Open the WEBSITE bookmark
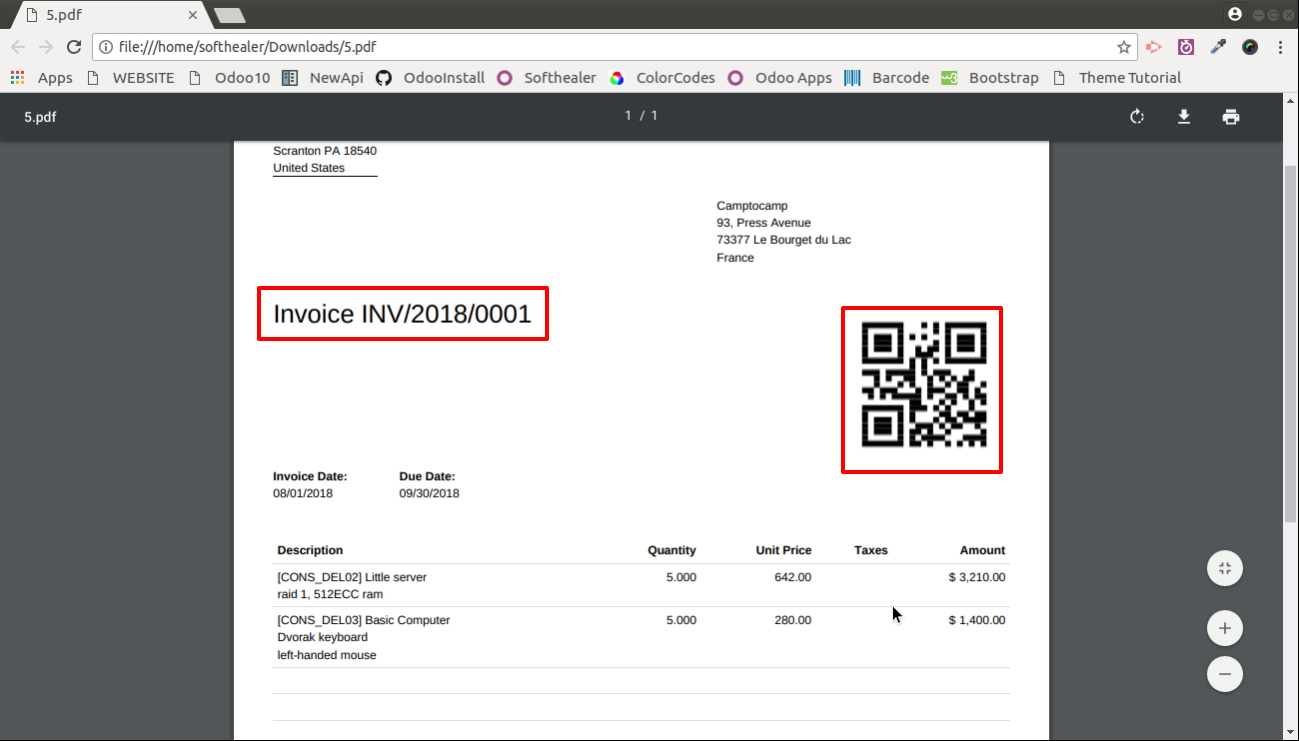 tap(131, 78)
